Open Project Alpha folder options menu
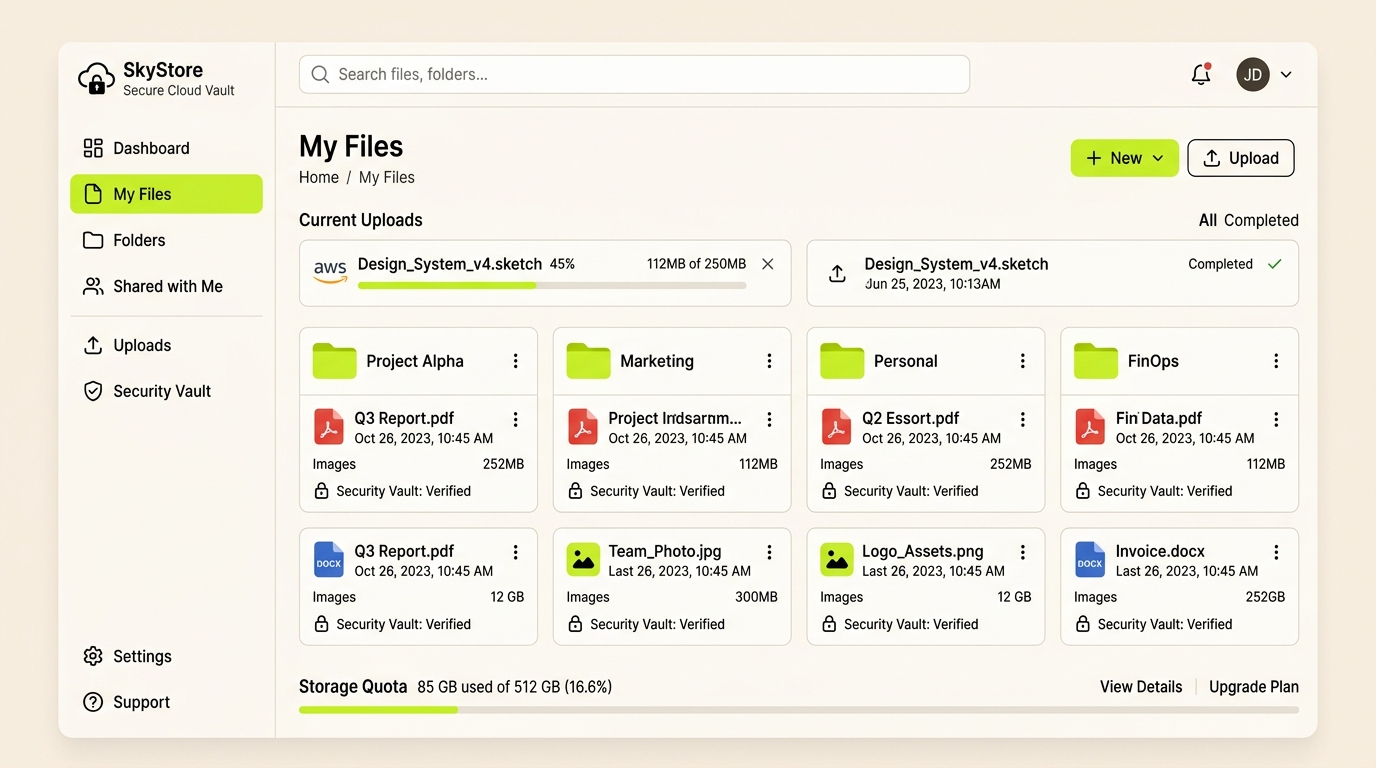This screenshot has height=768, width=1376. pos(516,361)
